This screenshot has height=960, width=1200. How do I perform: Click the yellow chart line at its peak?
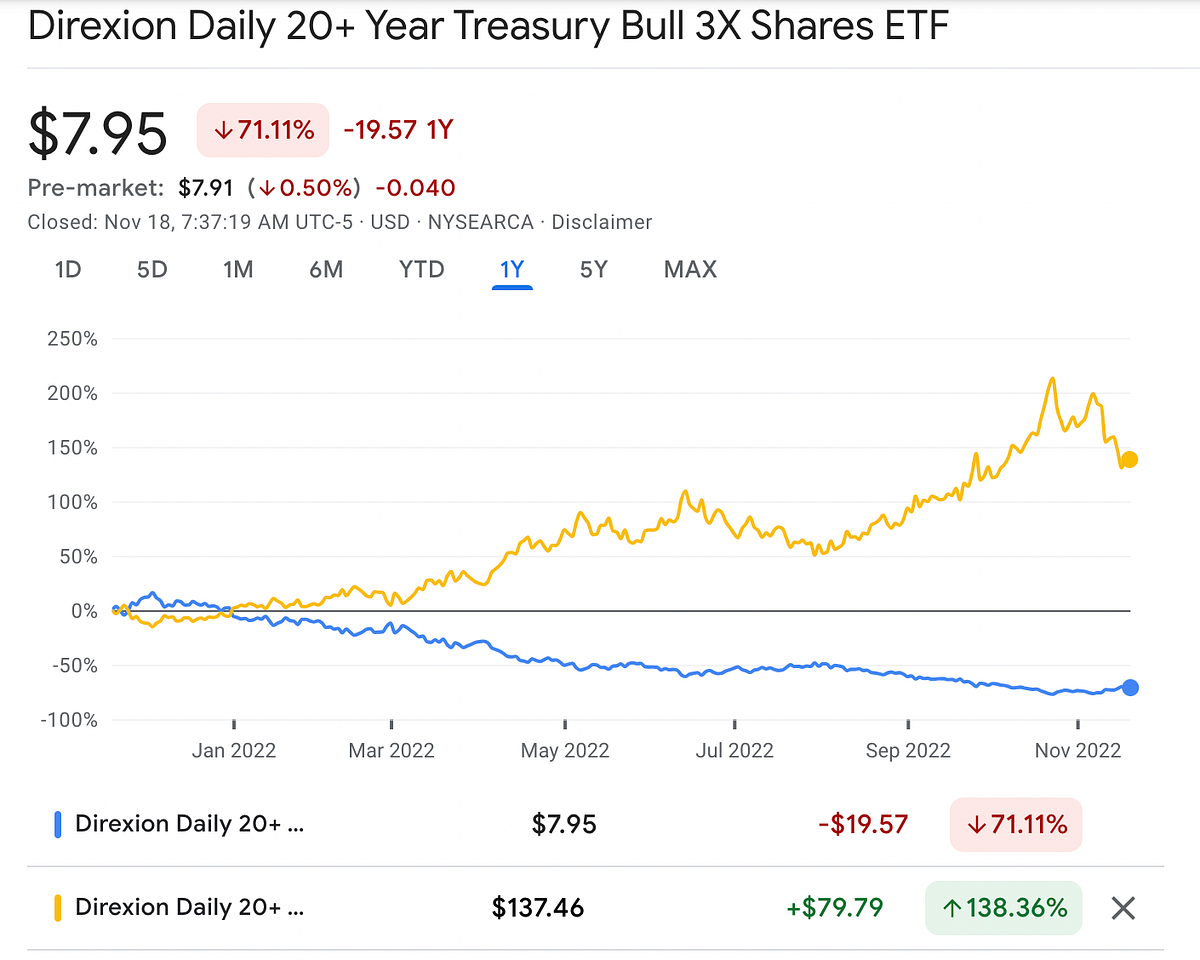[1054, 378]
